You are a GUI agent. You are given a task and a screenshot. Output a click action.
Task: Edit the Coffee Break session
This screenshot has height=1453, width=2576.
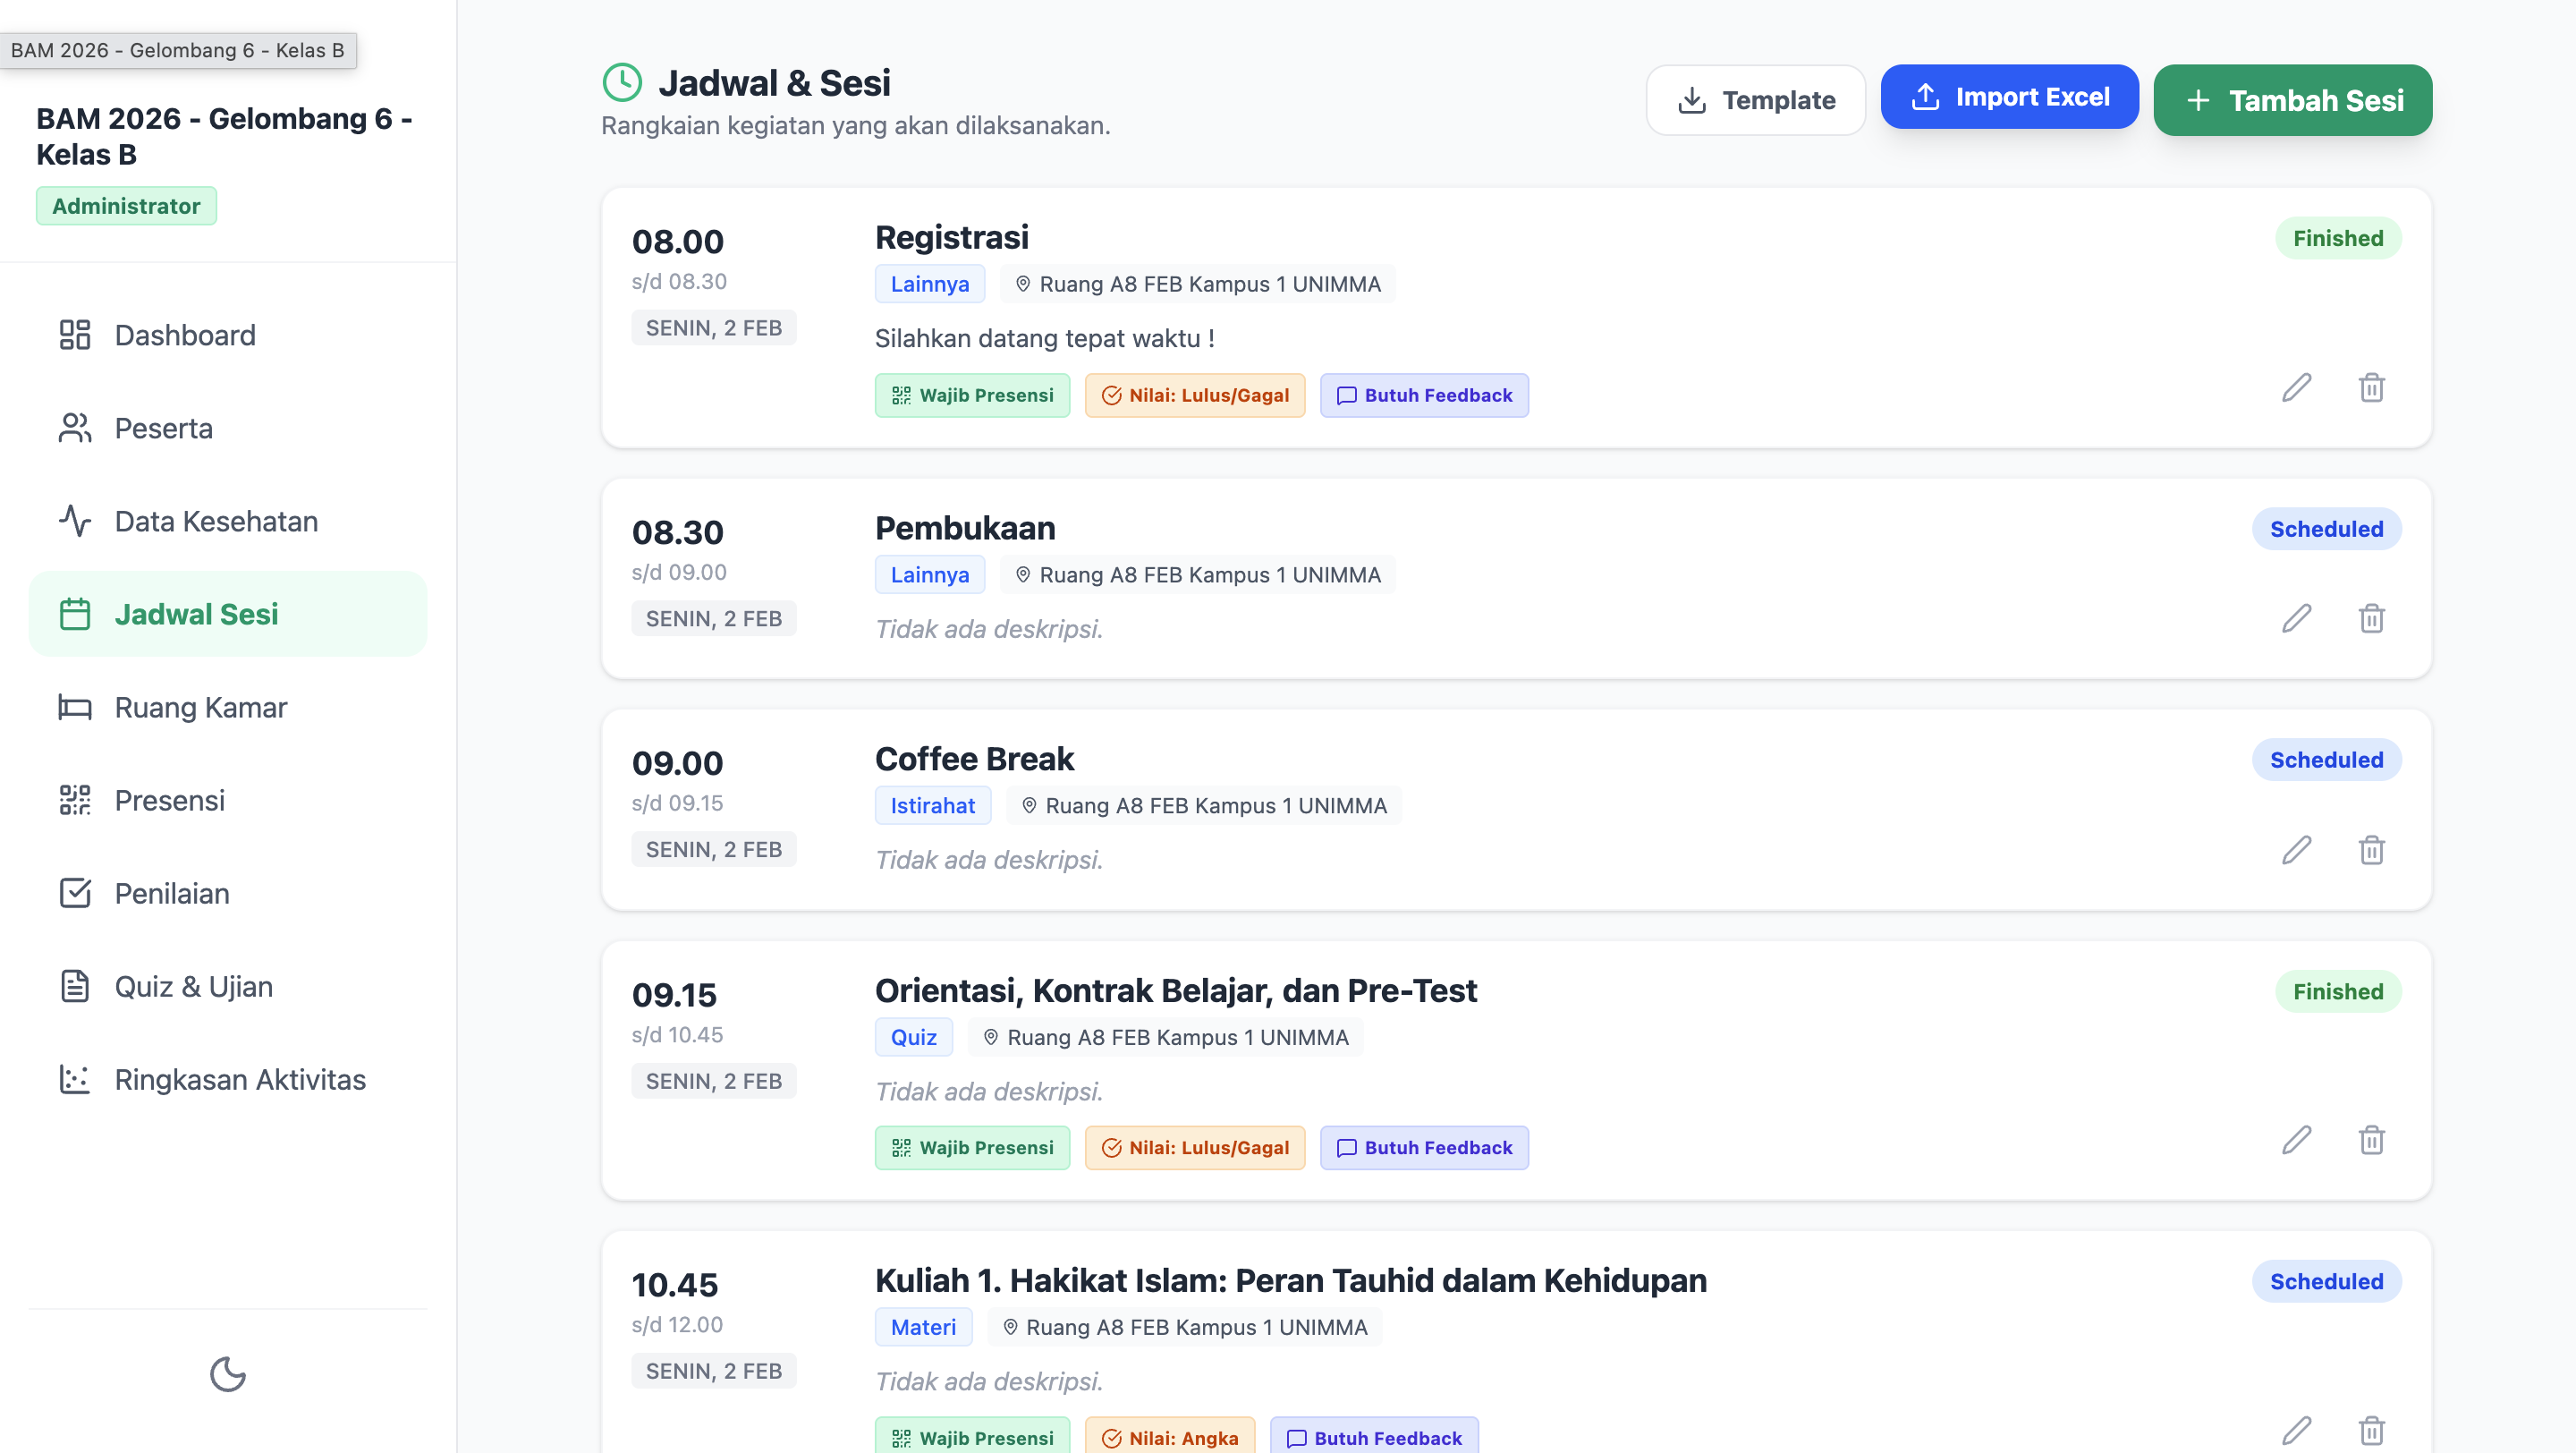pyautogui.click(x=2296, y=850)
